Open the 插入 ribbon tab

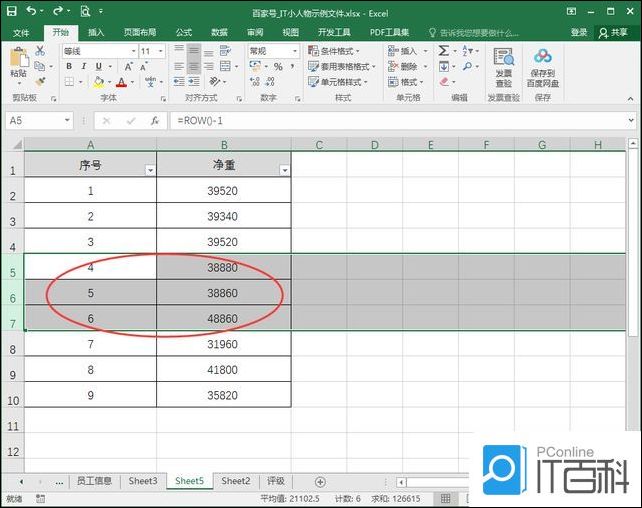pos(96,32)
